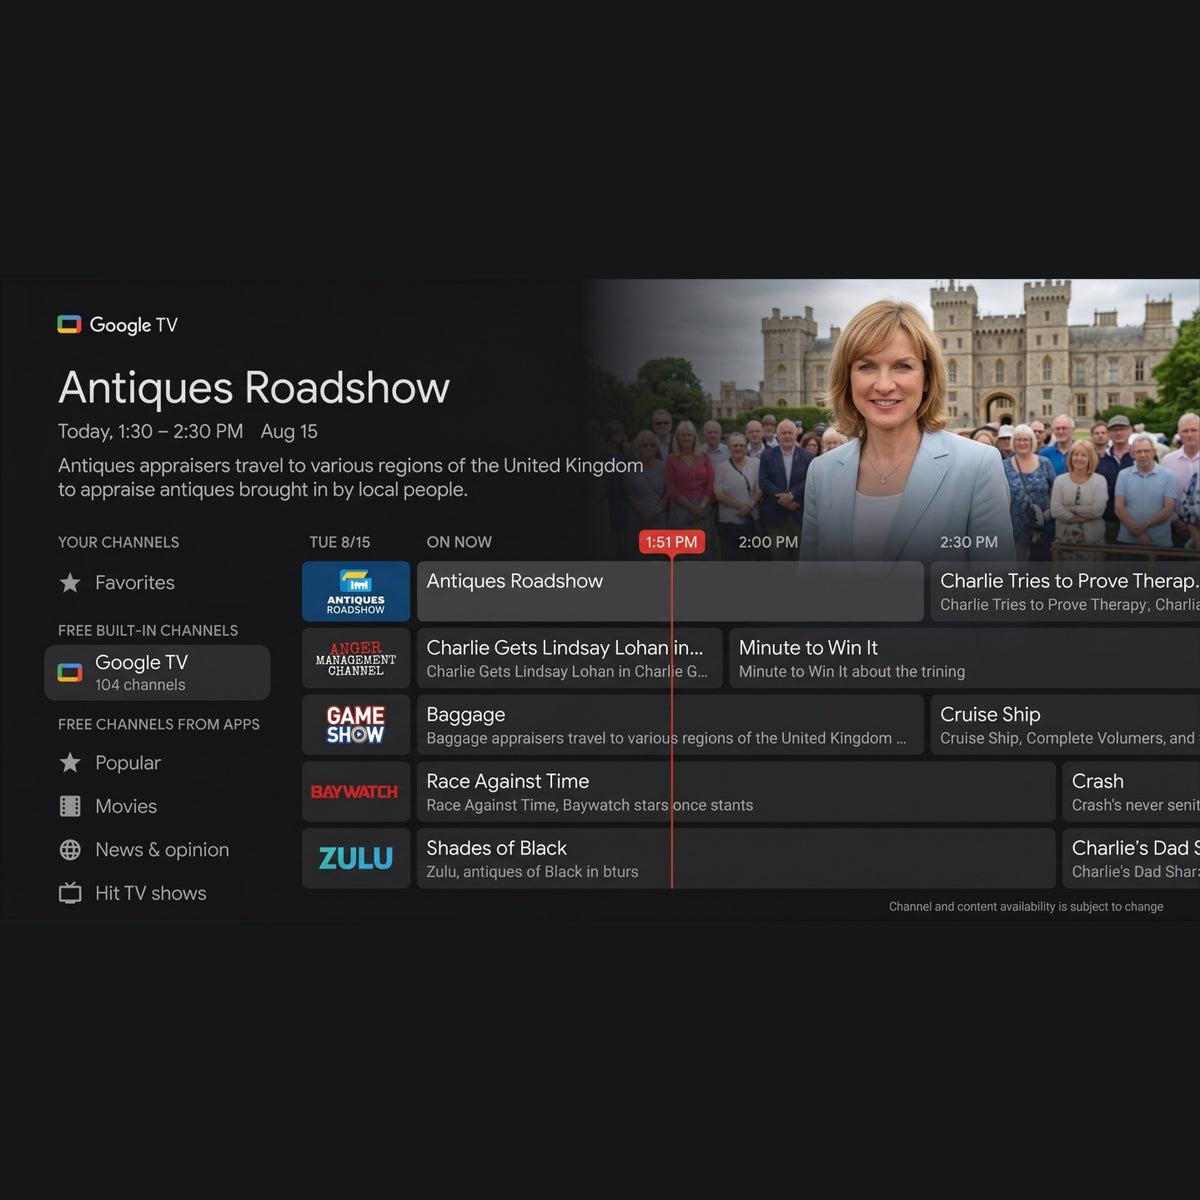The image size is (1200, 1200).
Task: Click the 1:51 PM current time marker
Action: click(x=671, y=542)
